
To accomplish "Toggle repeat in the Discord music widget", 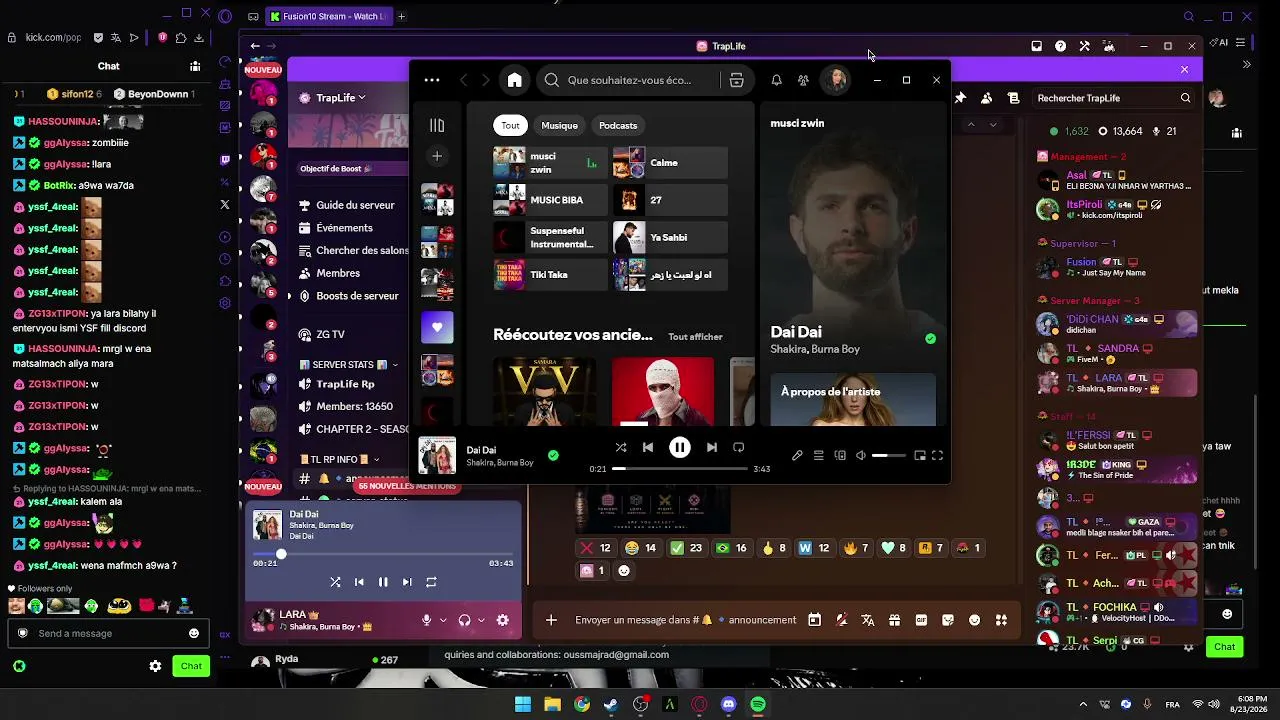I will coord(431,582).
